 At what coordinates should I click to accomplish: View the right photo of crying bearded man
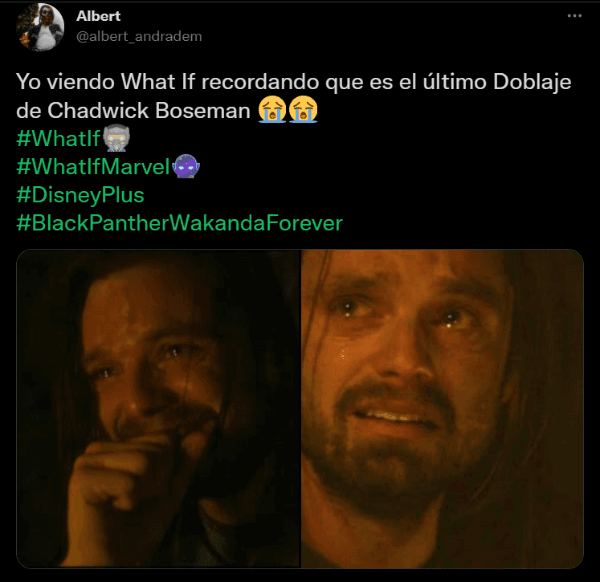point(442,409)
